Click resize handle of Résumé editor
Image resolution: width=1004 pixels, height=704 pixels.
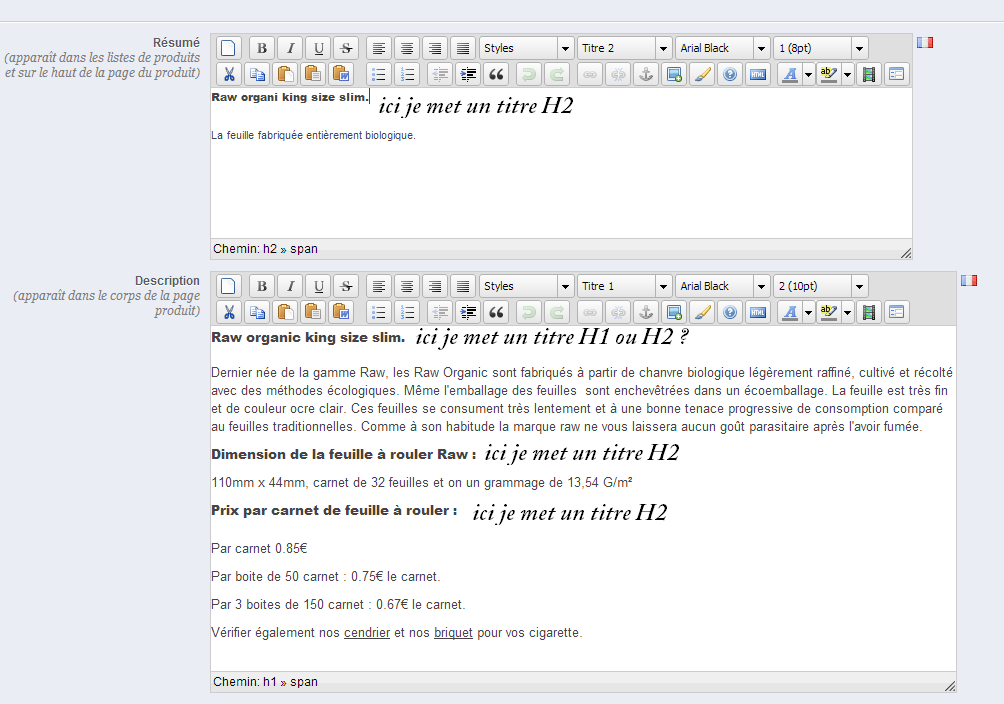coord(905,253)
